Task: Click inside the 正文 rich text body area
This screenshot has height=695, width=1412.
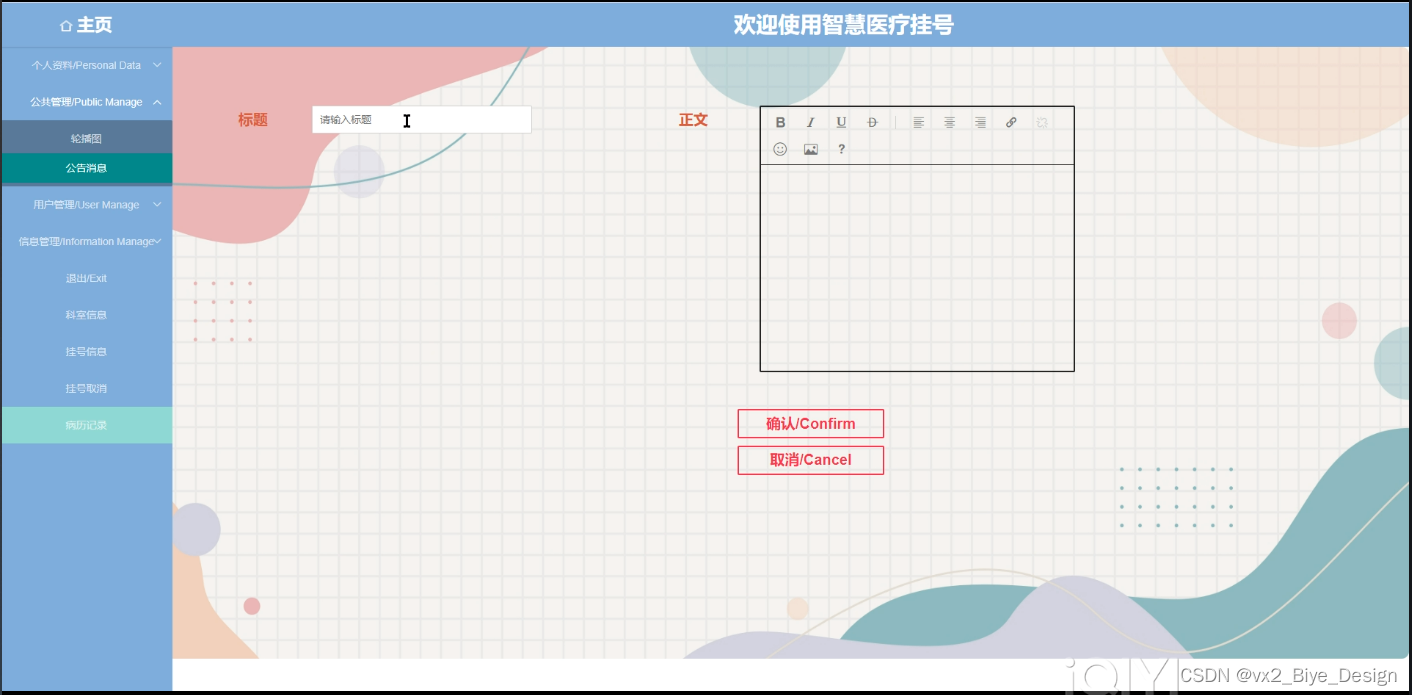Action: point(917,267)
